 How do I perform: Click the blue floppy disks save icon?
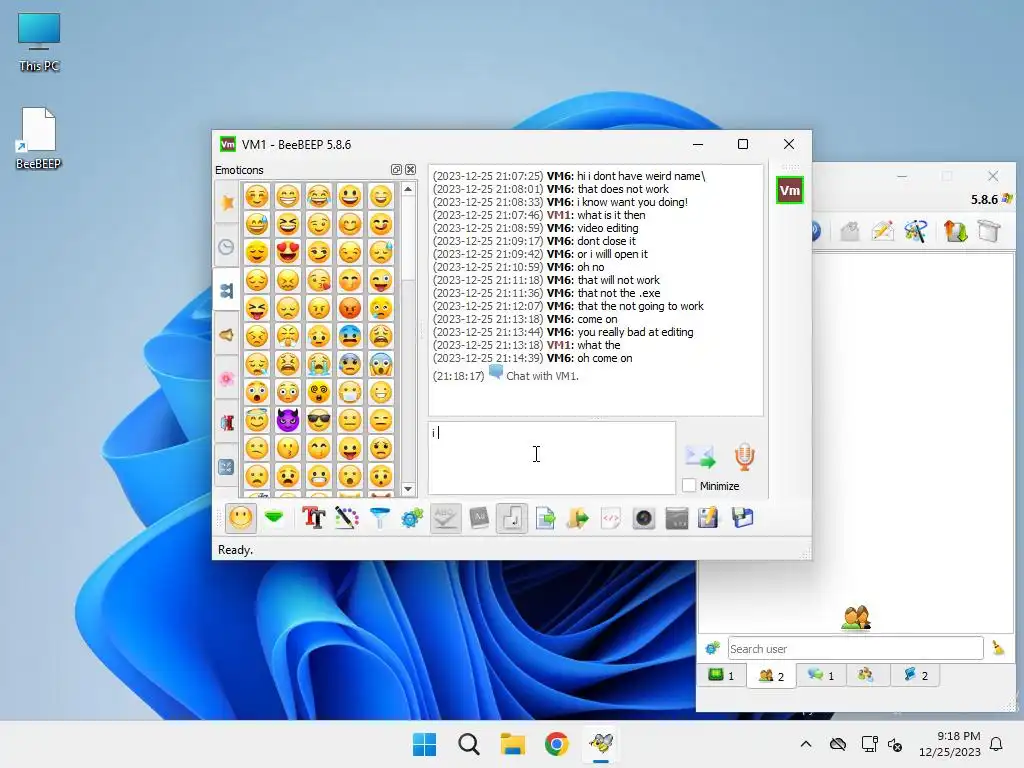[x=742, y=518]
